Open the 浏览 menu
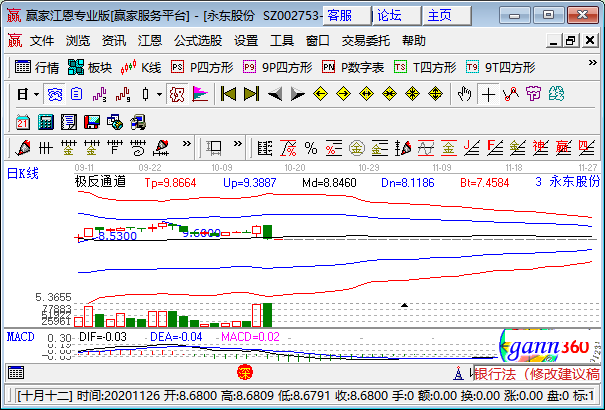Screen dimensions: 605x410 (x=78, y=40)
